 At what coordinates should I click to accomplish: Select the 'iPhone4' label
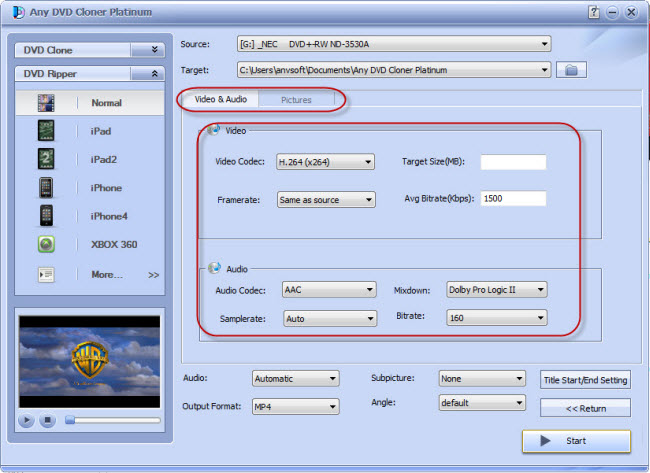[x=109, y=216]
